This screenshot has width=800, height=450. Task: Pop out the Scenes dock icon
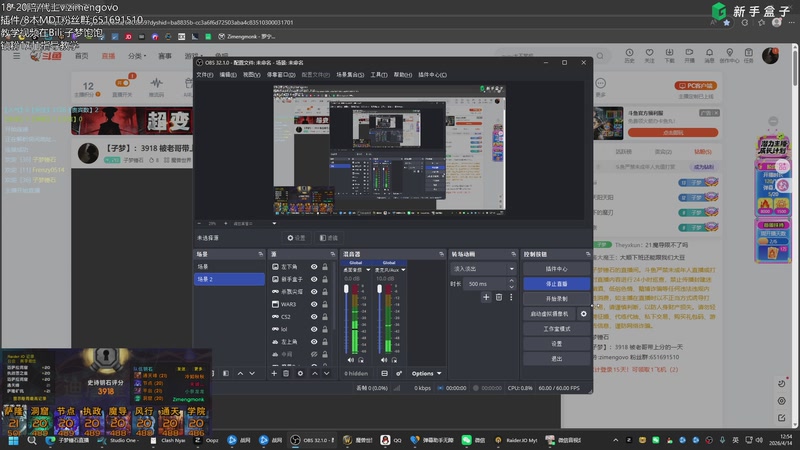pyautogui.click(x=261, y=254)
